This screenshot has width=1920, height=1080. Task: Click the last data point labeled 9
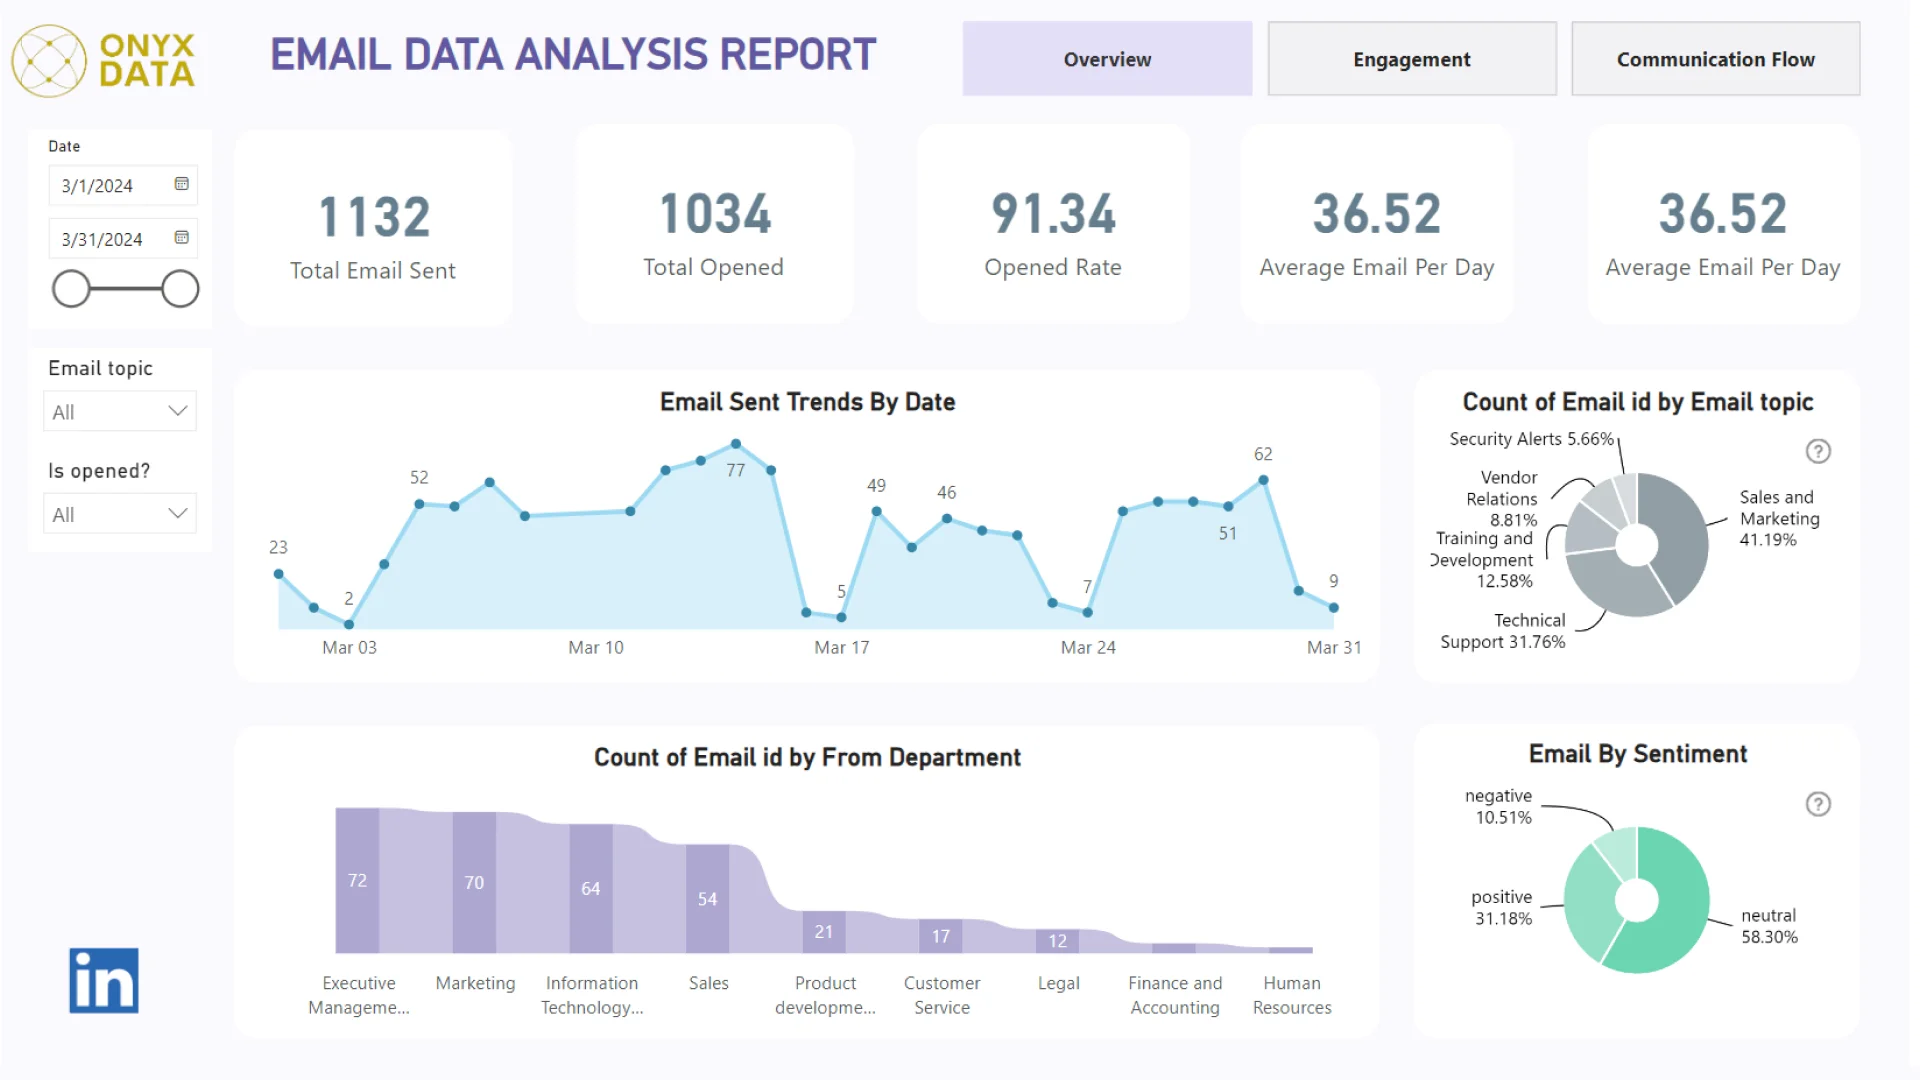pos(1334,607)
